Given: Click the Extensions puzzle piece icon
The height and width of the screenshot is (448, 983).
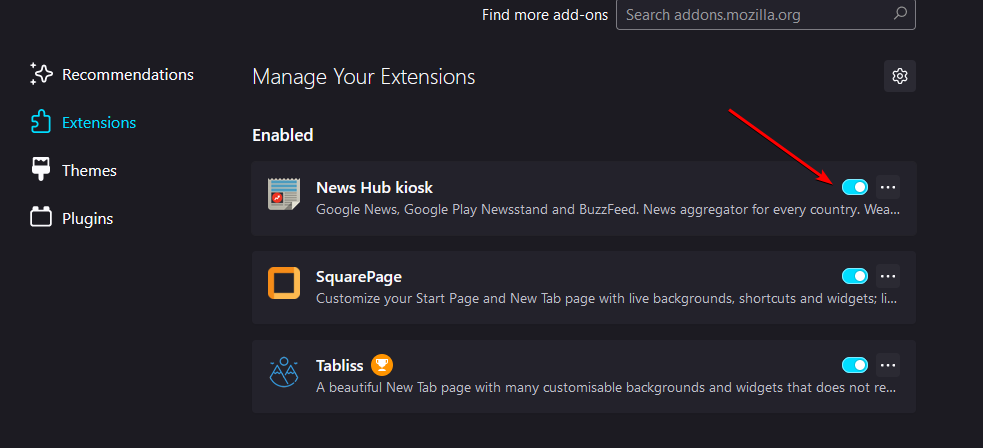Looking at the screenshot, I should [x=41, y=122].
